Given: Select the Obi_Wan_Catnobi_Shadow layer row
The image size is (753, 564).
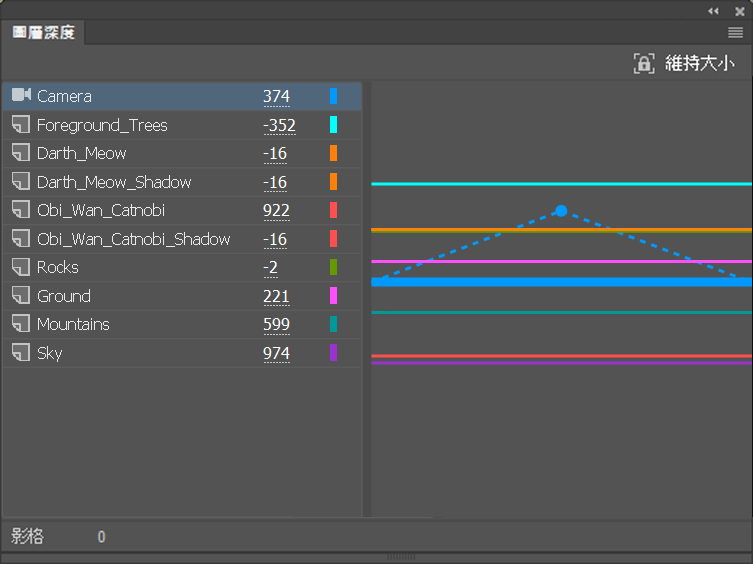Looking at the screenshot, I should (x=134, y=239).
